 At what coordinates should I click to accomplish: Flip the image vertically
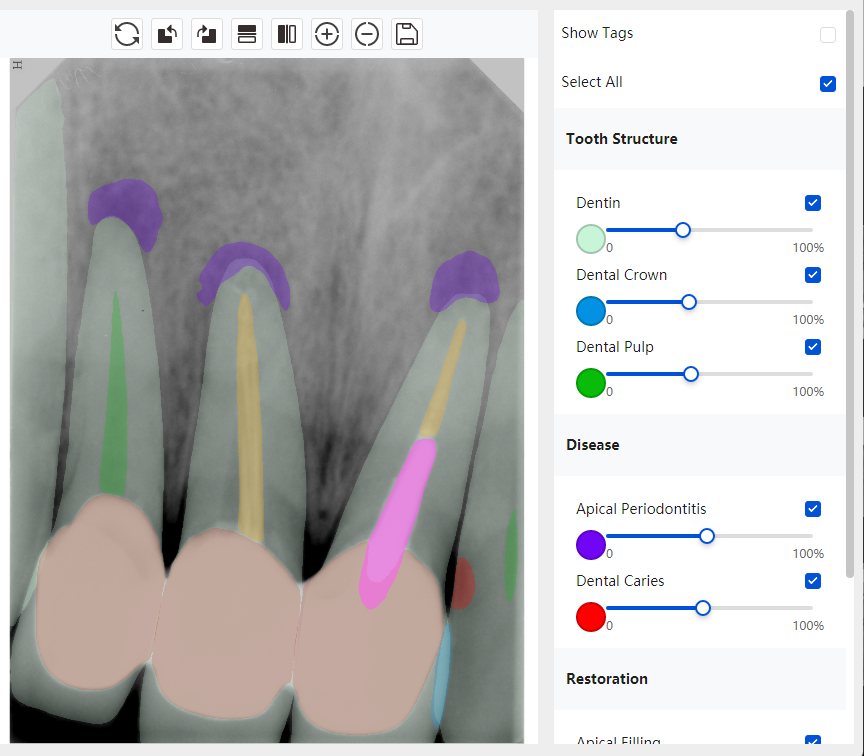click(x=247, y=34)
